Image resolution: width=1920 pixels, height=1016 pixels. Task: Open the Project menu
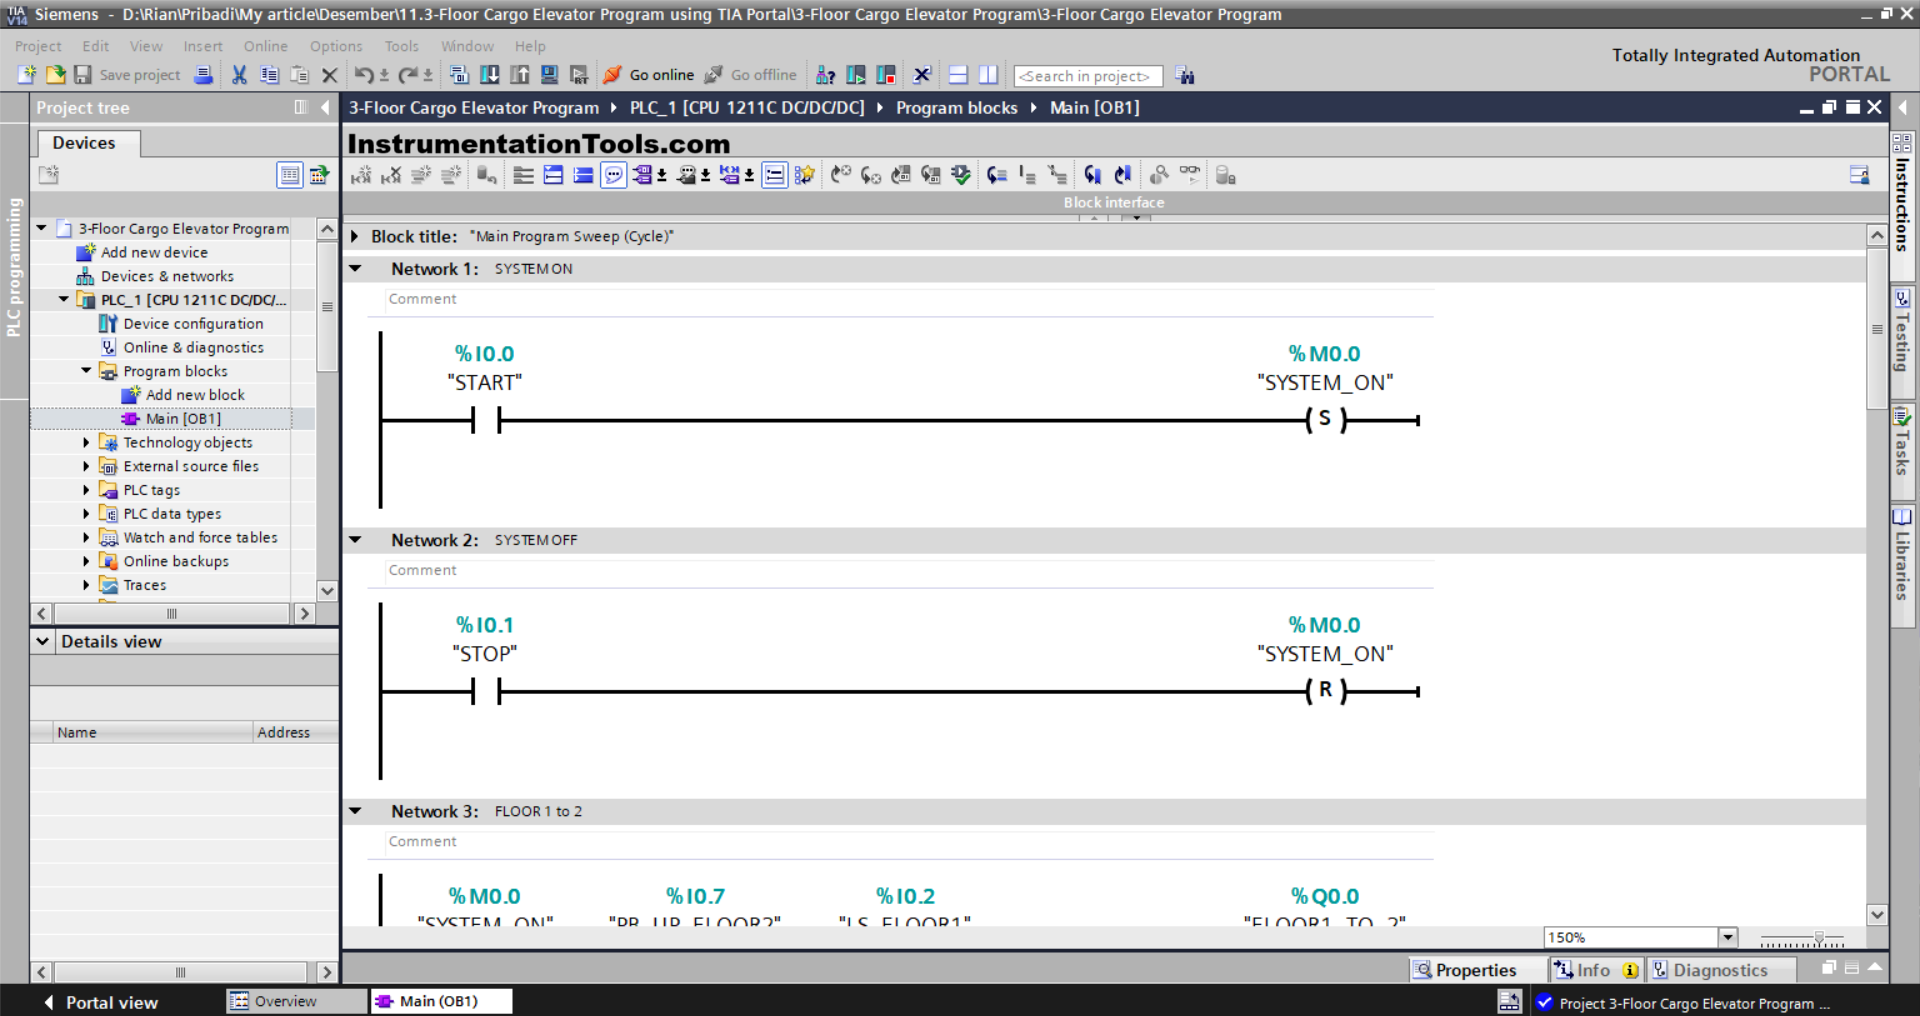[x=38, y=46]
